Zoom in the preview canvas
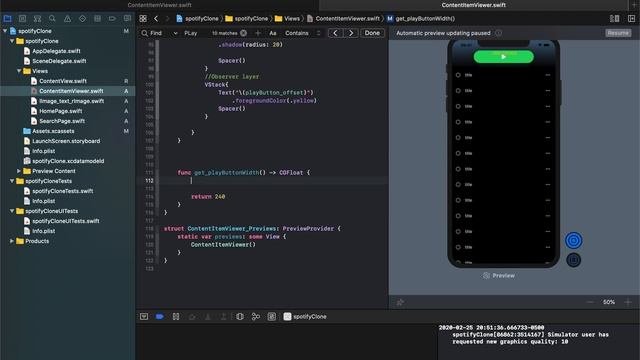 (x=628, y=302)
